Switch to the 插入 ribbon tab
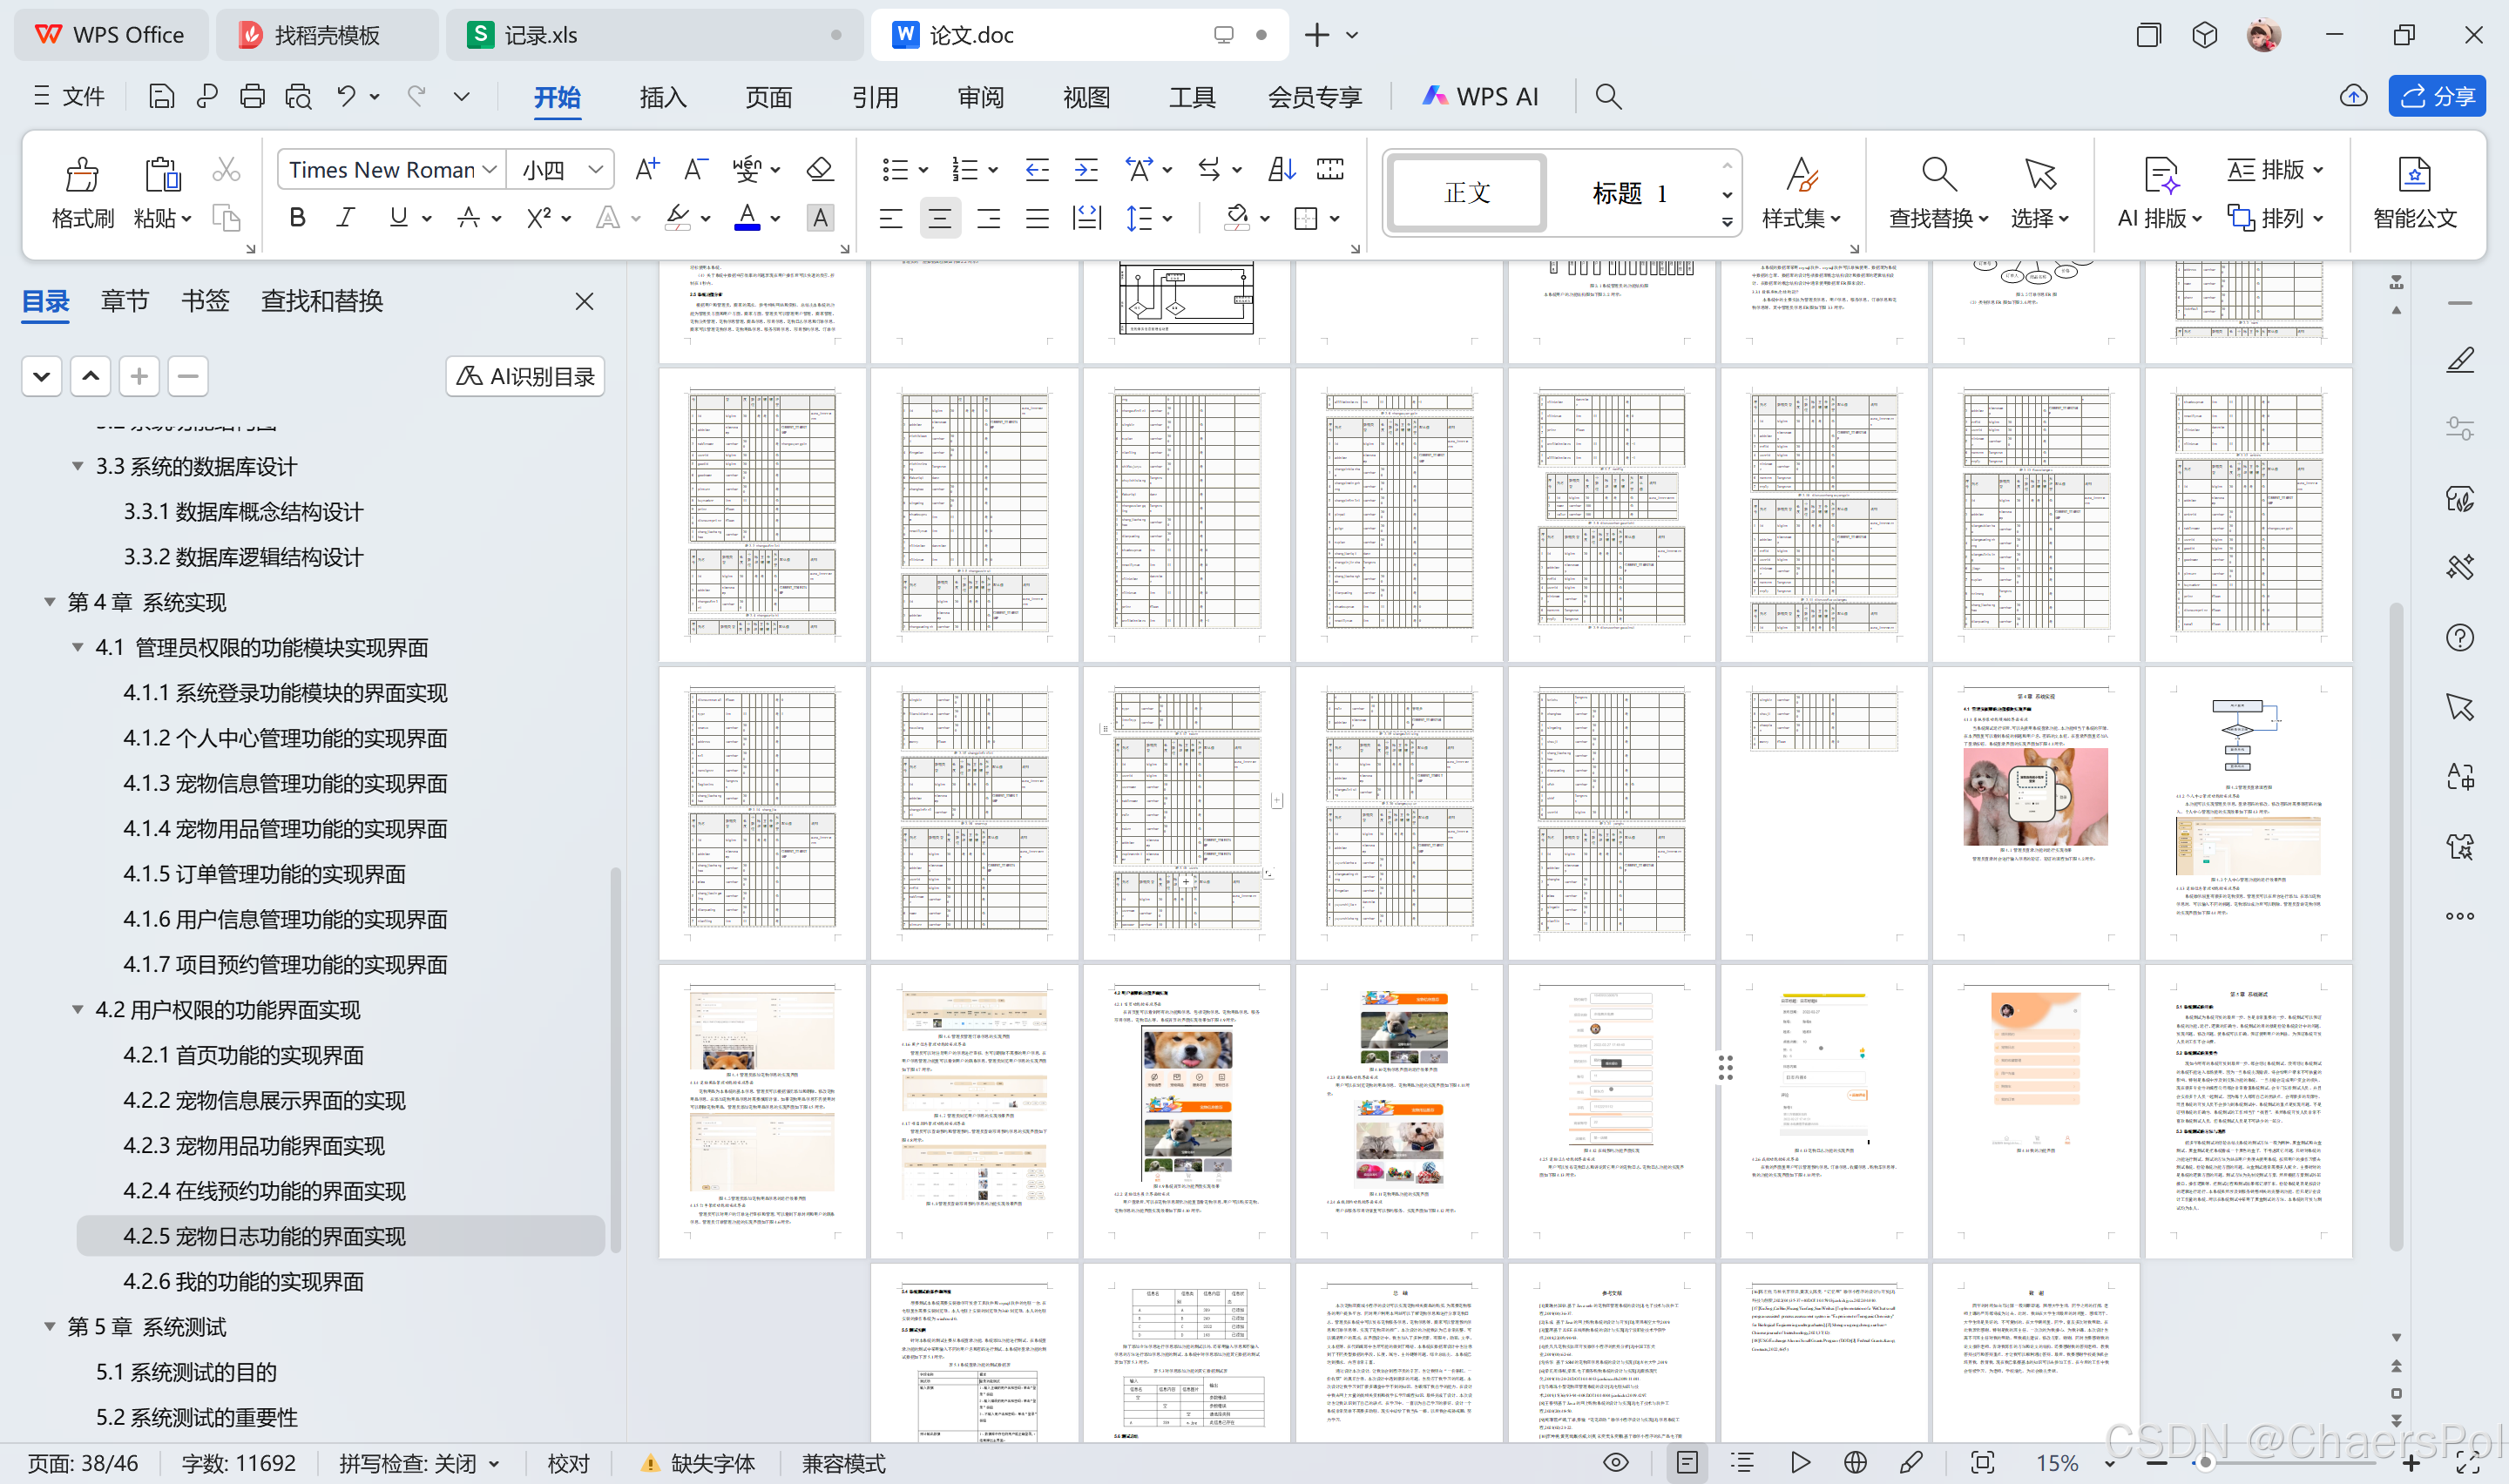2509x1484 pixels. point(663,97)
